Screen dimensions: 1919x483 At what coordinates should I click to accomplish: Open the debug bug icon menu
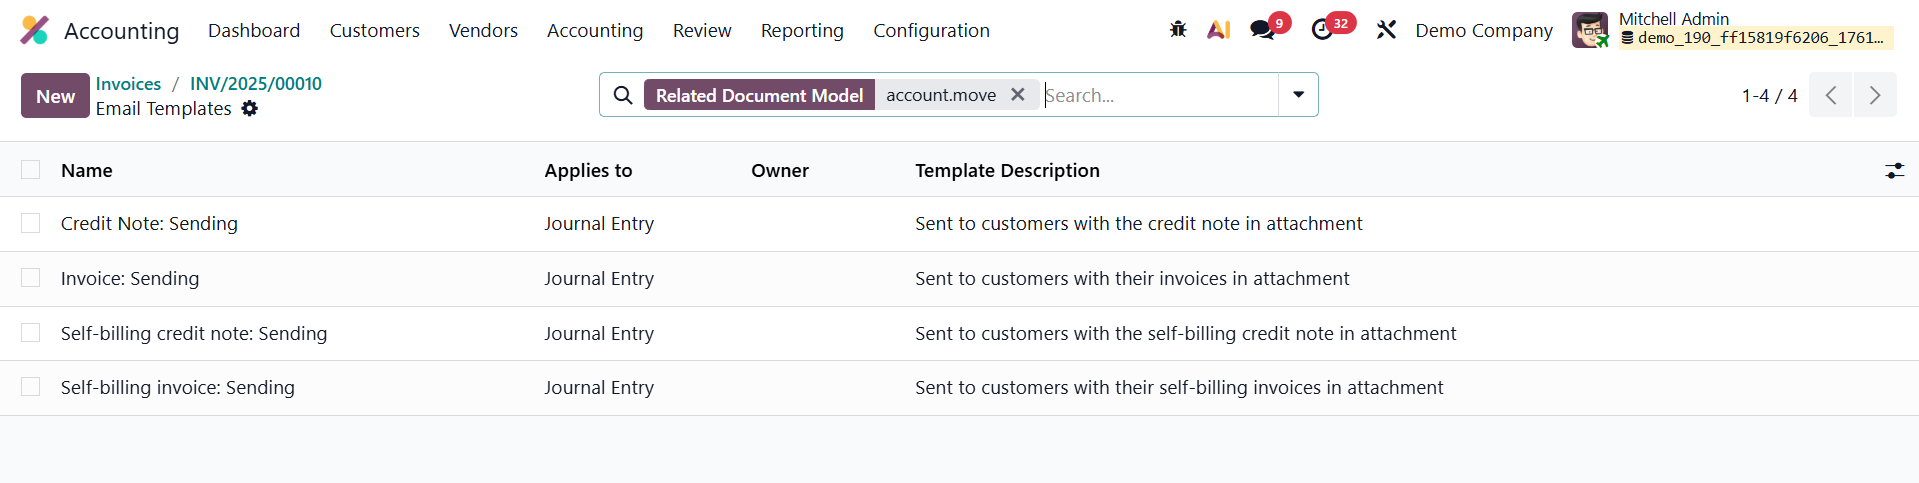pyautogui.click(x=1178, y=30)
